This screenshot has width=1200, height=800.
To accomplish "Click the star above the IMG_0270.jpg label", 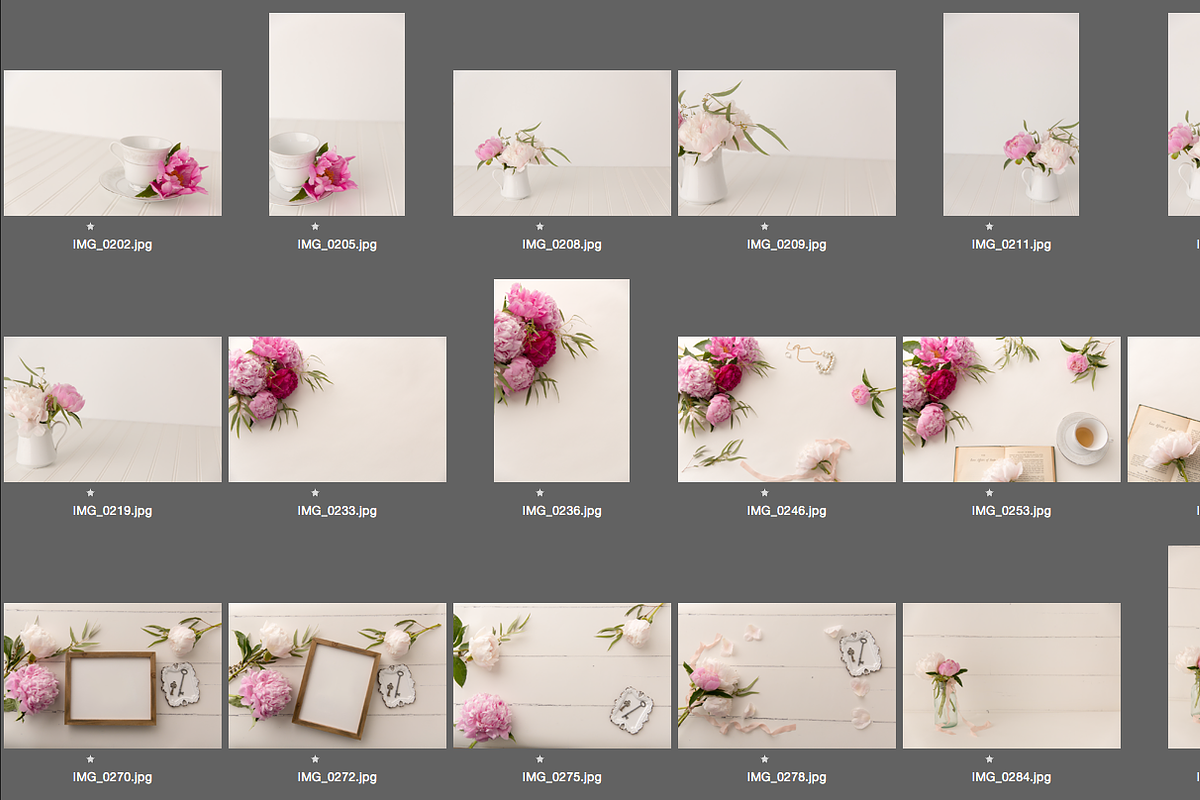I will tap(90, 760).
